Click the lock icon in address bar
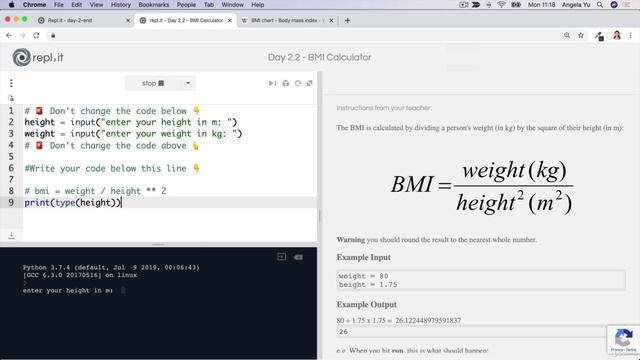The image size is (640, 360). tap(53, 36)
